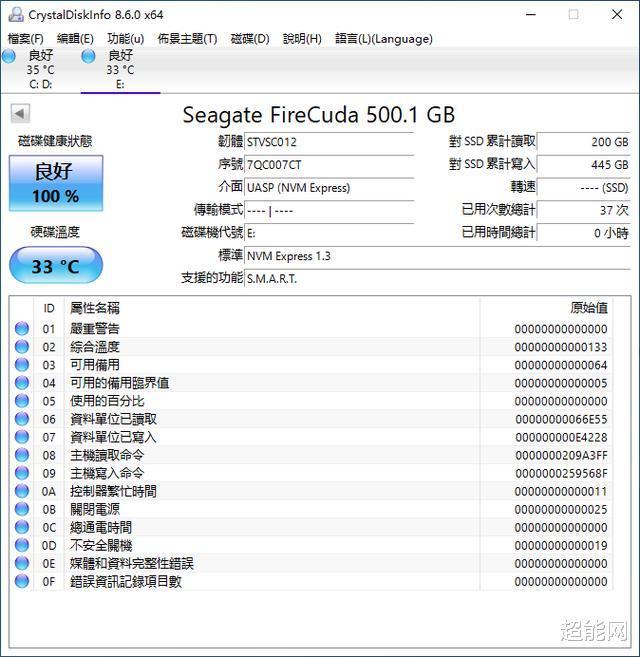Click the E: drive status orb
The image size is (640, 657).
coord(88,56)
